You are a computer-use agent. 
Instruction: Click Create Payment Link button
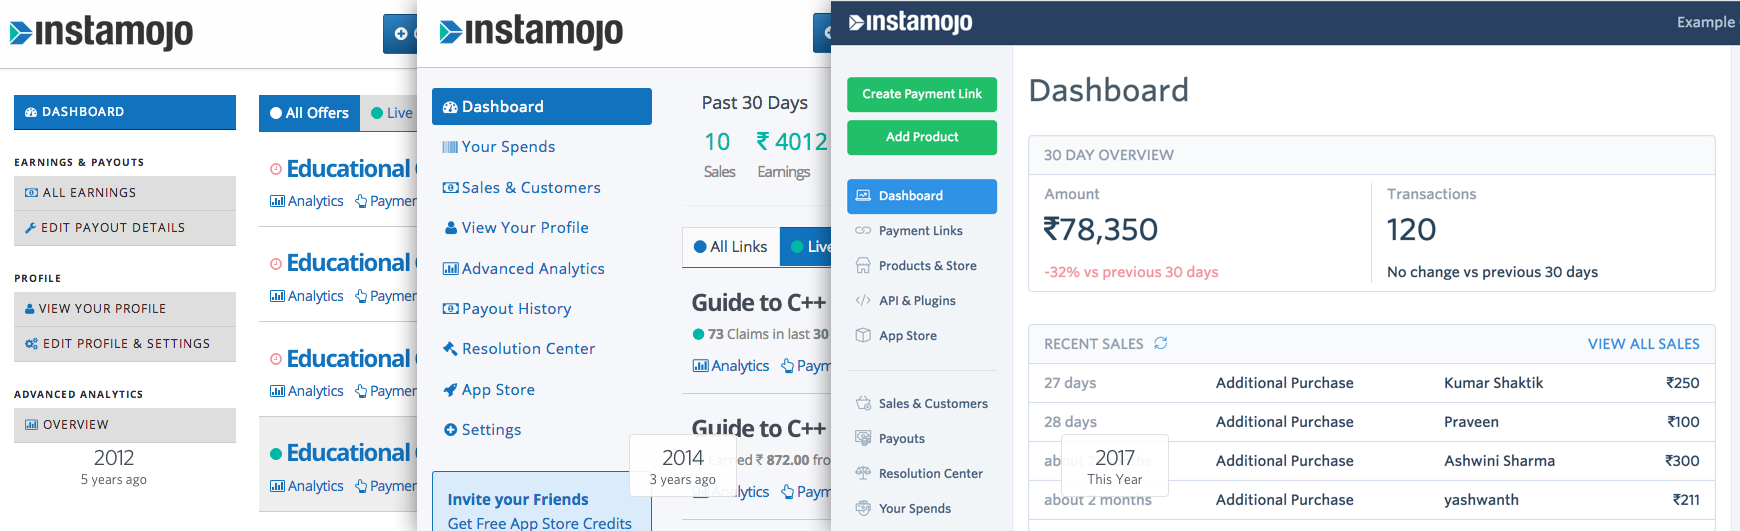point(922,94)
